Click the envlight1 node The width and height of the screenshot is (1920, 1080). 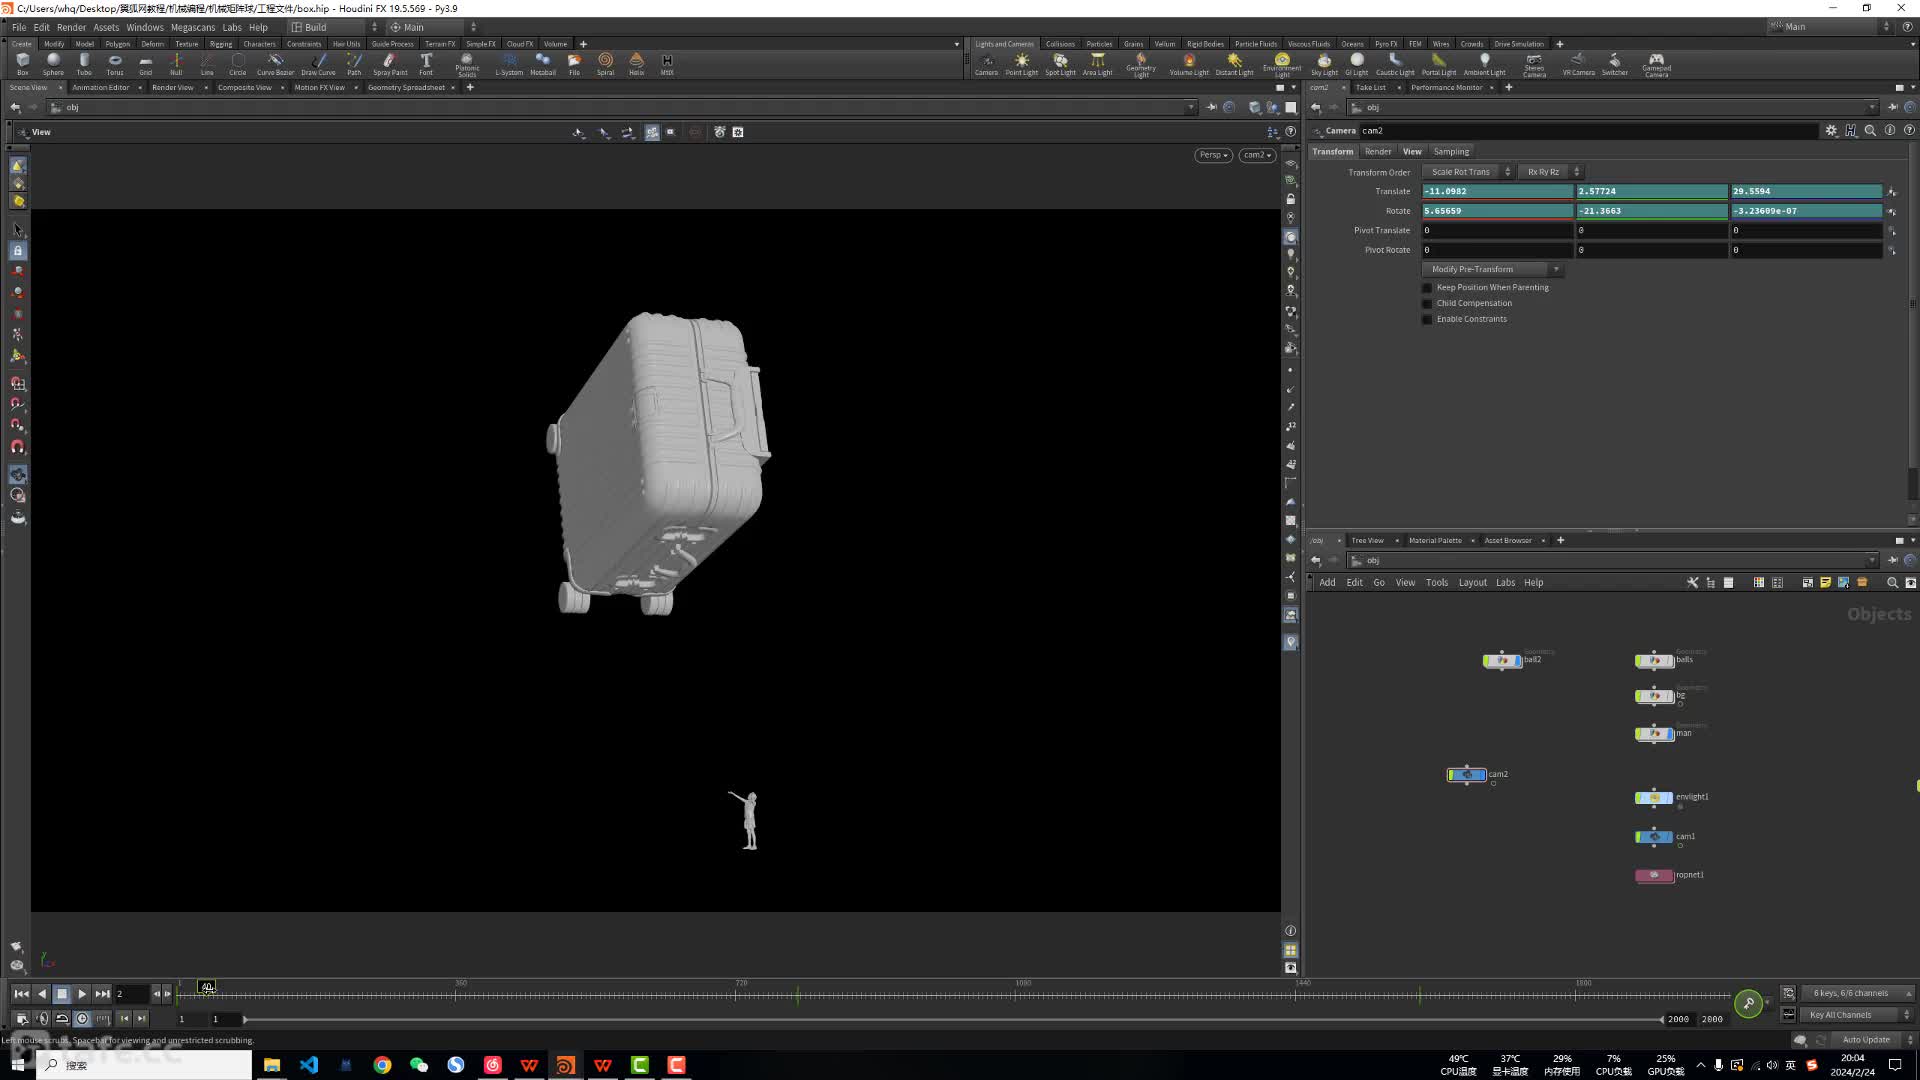click(x=1654, y=798)
